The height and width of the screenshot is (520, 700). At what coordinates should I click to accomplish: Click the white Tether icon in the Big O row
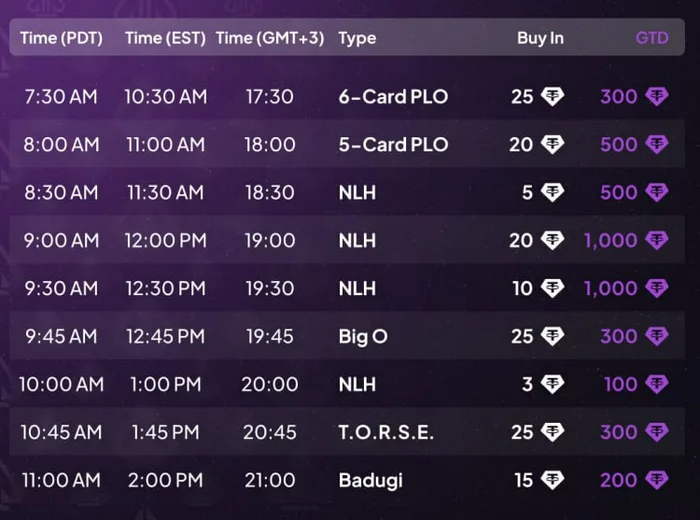coord(552,337)
